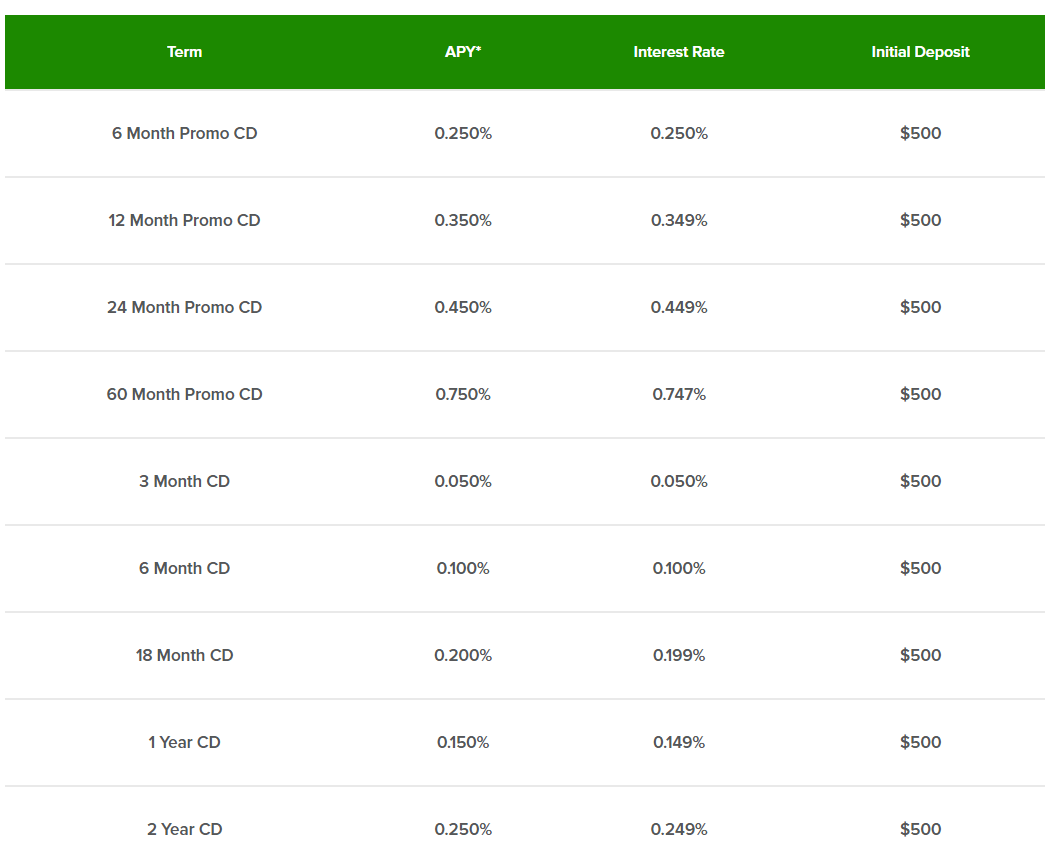Click the 2 Year CD term
The image size is (1058, 844).
click(184, 829)
